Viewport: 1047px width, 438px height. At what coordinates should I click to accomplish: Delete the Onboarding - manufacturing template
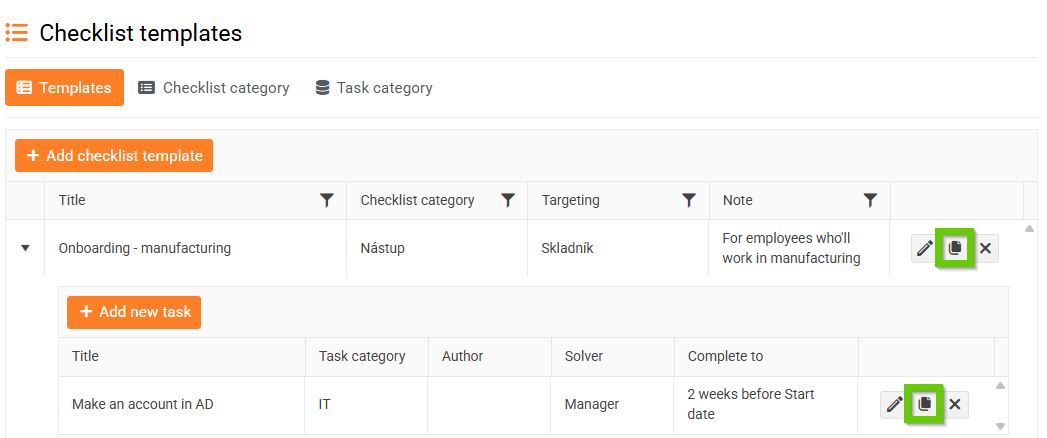click(x=985, y=249)
